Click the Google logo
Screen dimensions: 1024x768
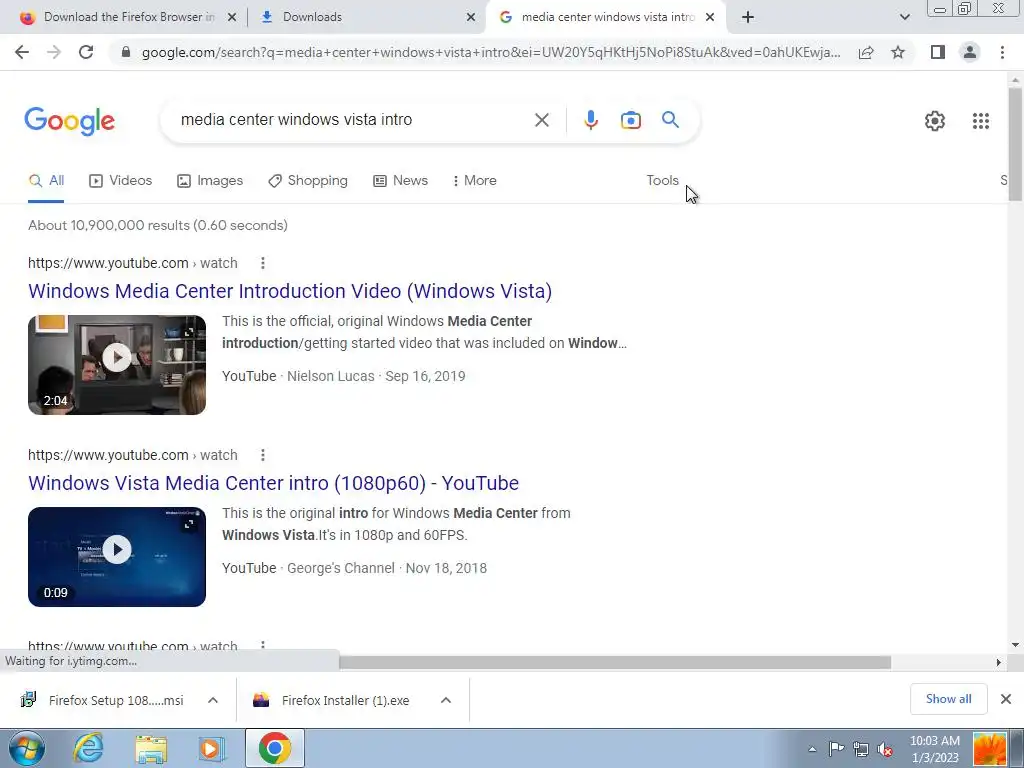pyautogui.click(x=69, y=121)
